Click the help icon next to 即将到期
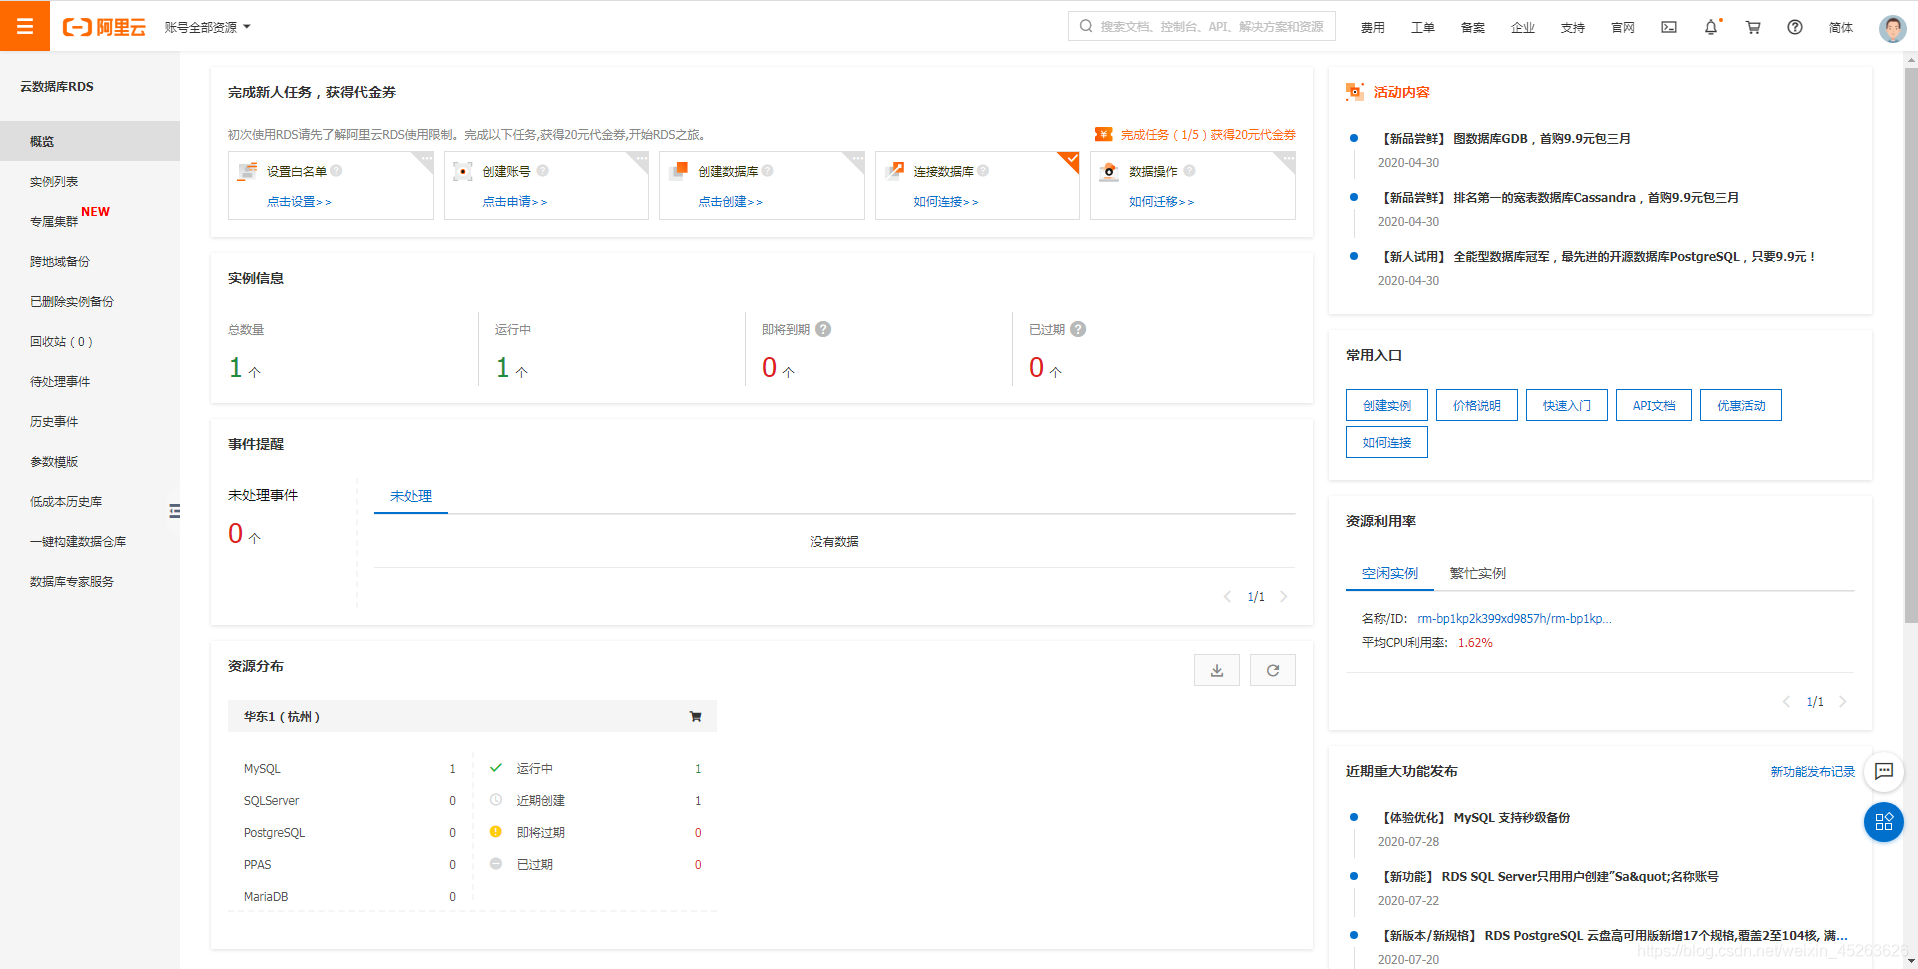This screenshot has width=1918, height=969. (x=823, y=329)
